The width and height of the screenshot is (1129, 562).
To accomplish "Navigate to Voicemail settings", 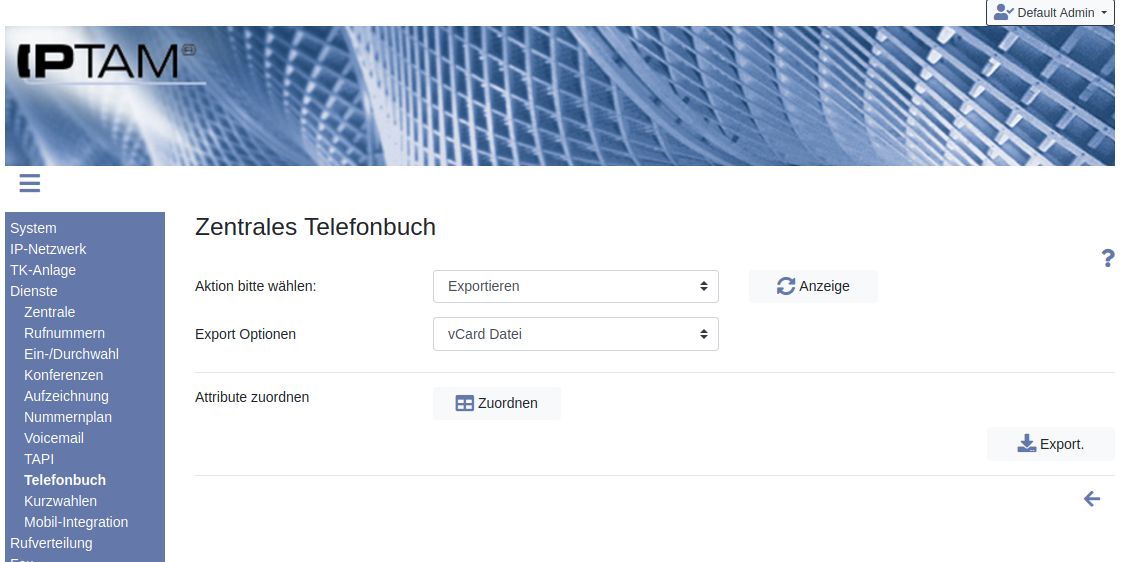I will pyautogui.click(x=54, y=438).
